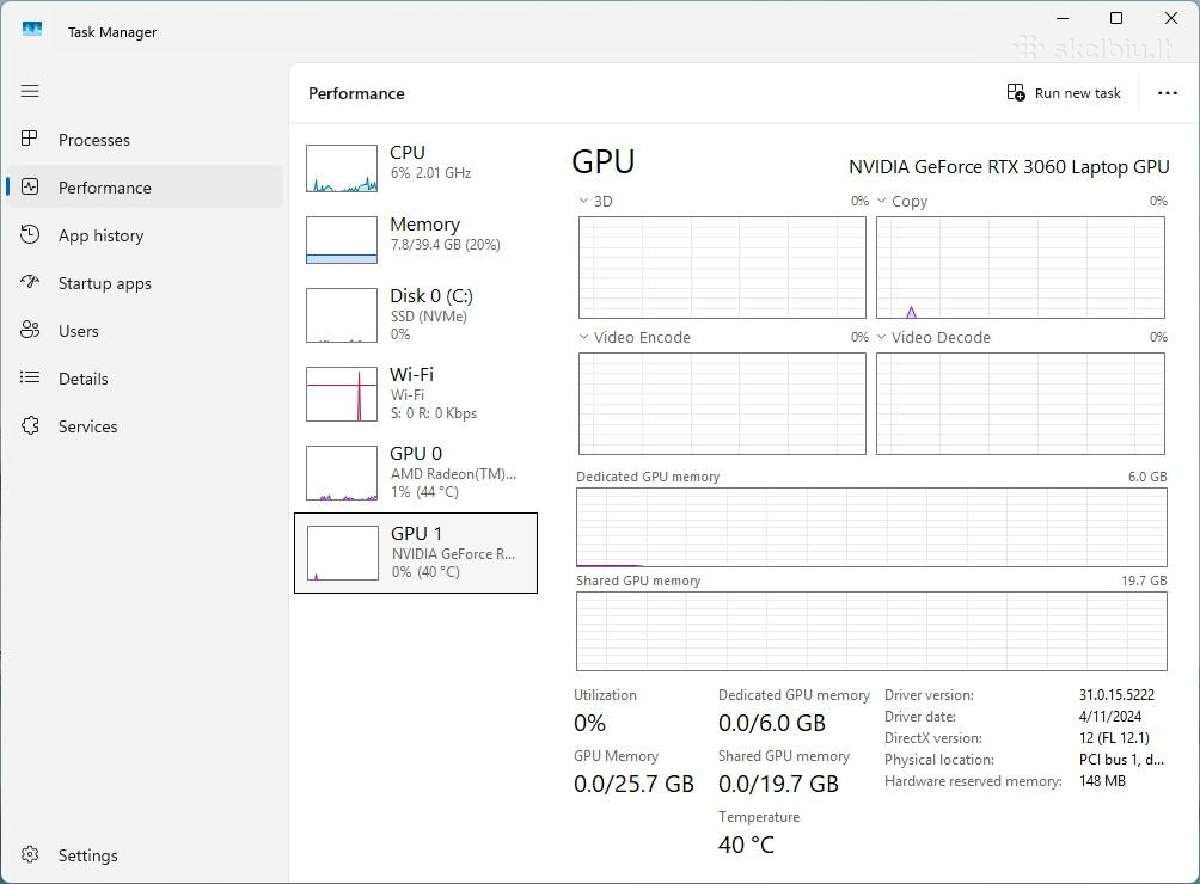This screenshot has width=1200, height=884.
Task: Open the 3D engine dropdown chevron
Action: point(583,201)
